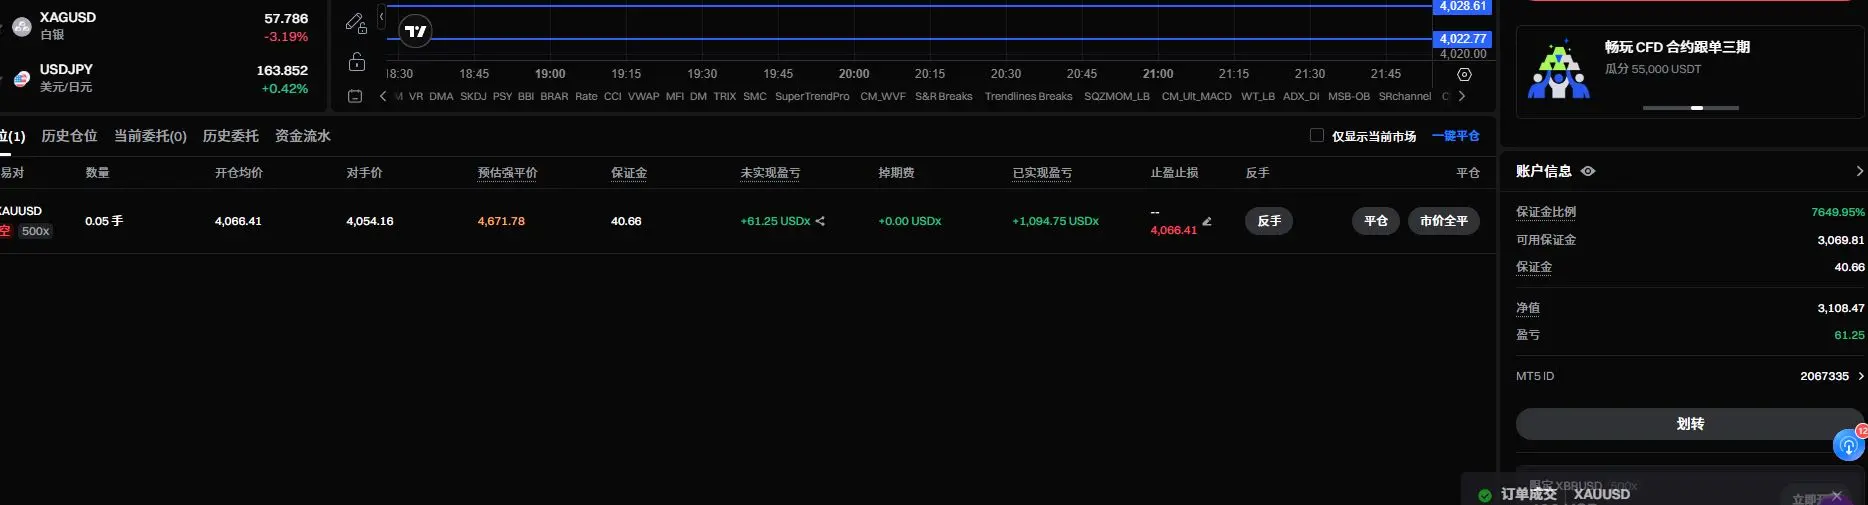Expand 账户信息 panel with right chevron
This screenshot has width=1868, height=505.
1859,171
